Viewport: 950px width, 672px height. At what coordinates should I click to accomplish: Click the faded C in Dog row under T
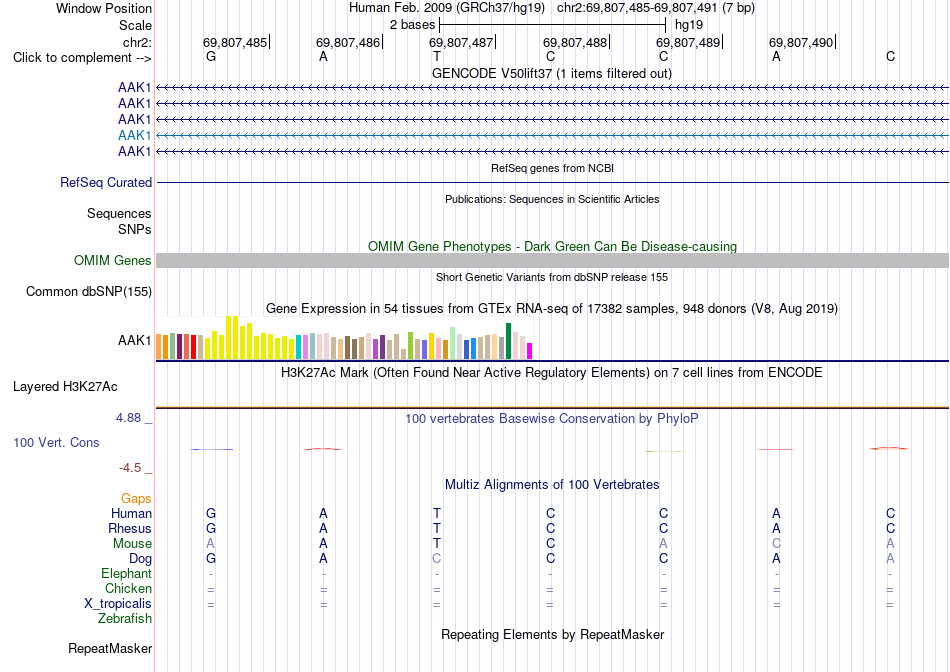point(437,559)
